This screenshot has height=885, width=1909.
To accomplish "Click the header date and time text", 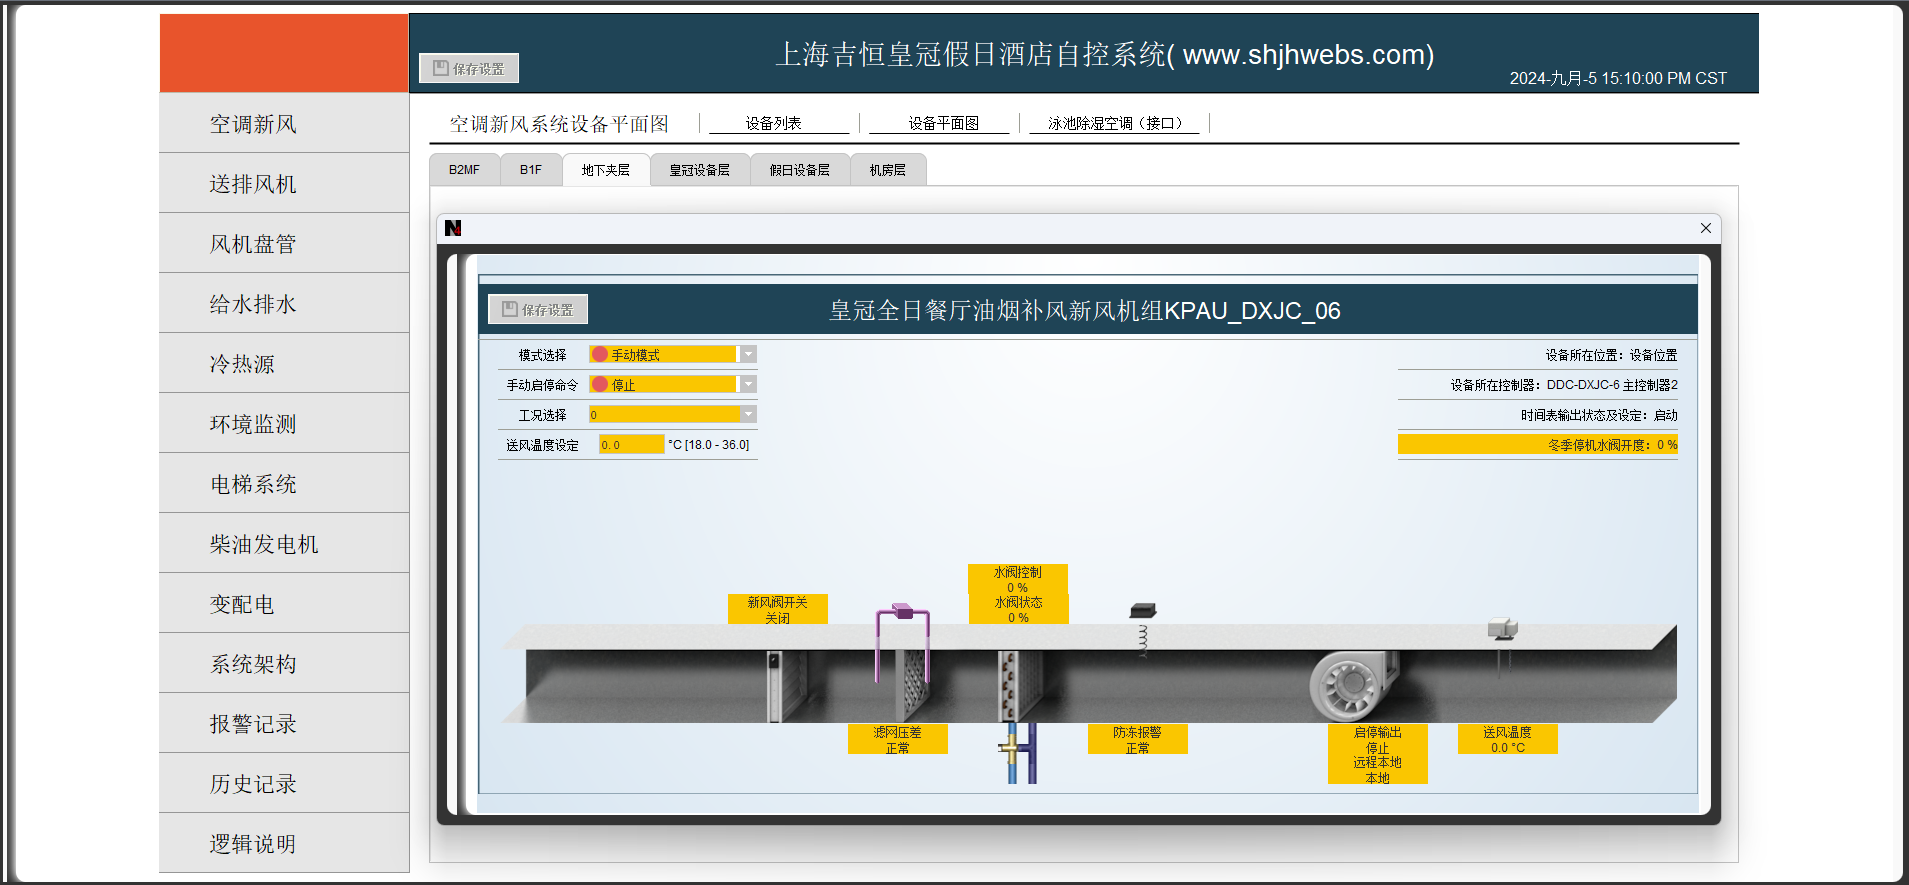I will (1618, 78).
